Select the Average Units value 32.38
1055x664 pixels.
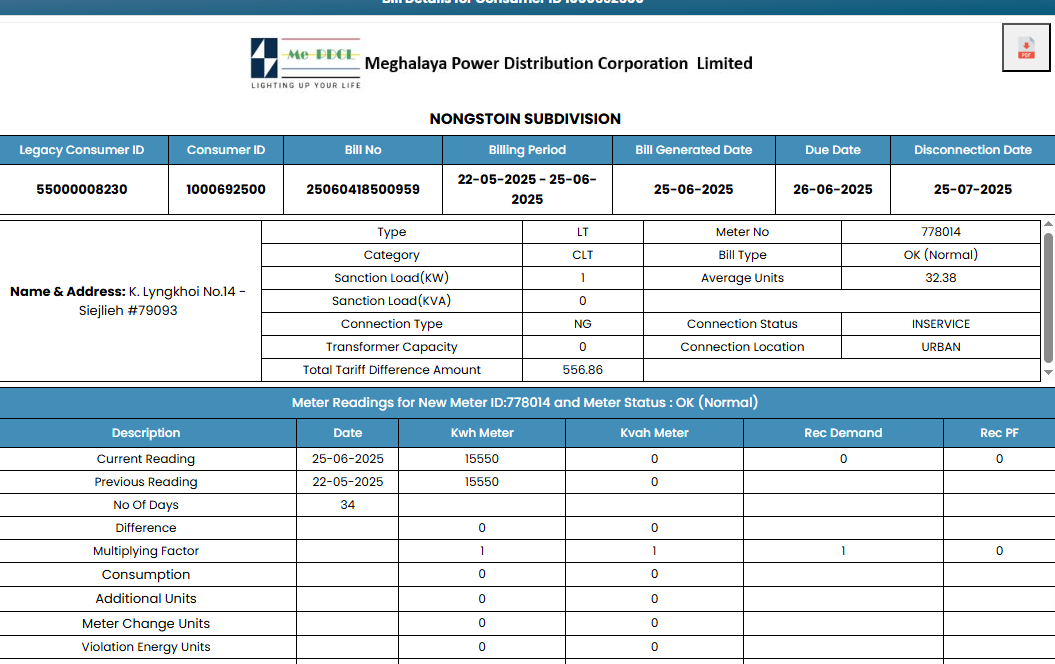tap(941, 278)
